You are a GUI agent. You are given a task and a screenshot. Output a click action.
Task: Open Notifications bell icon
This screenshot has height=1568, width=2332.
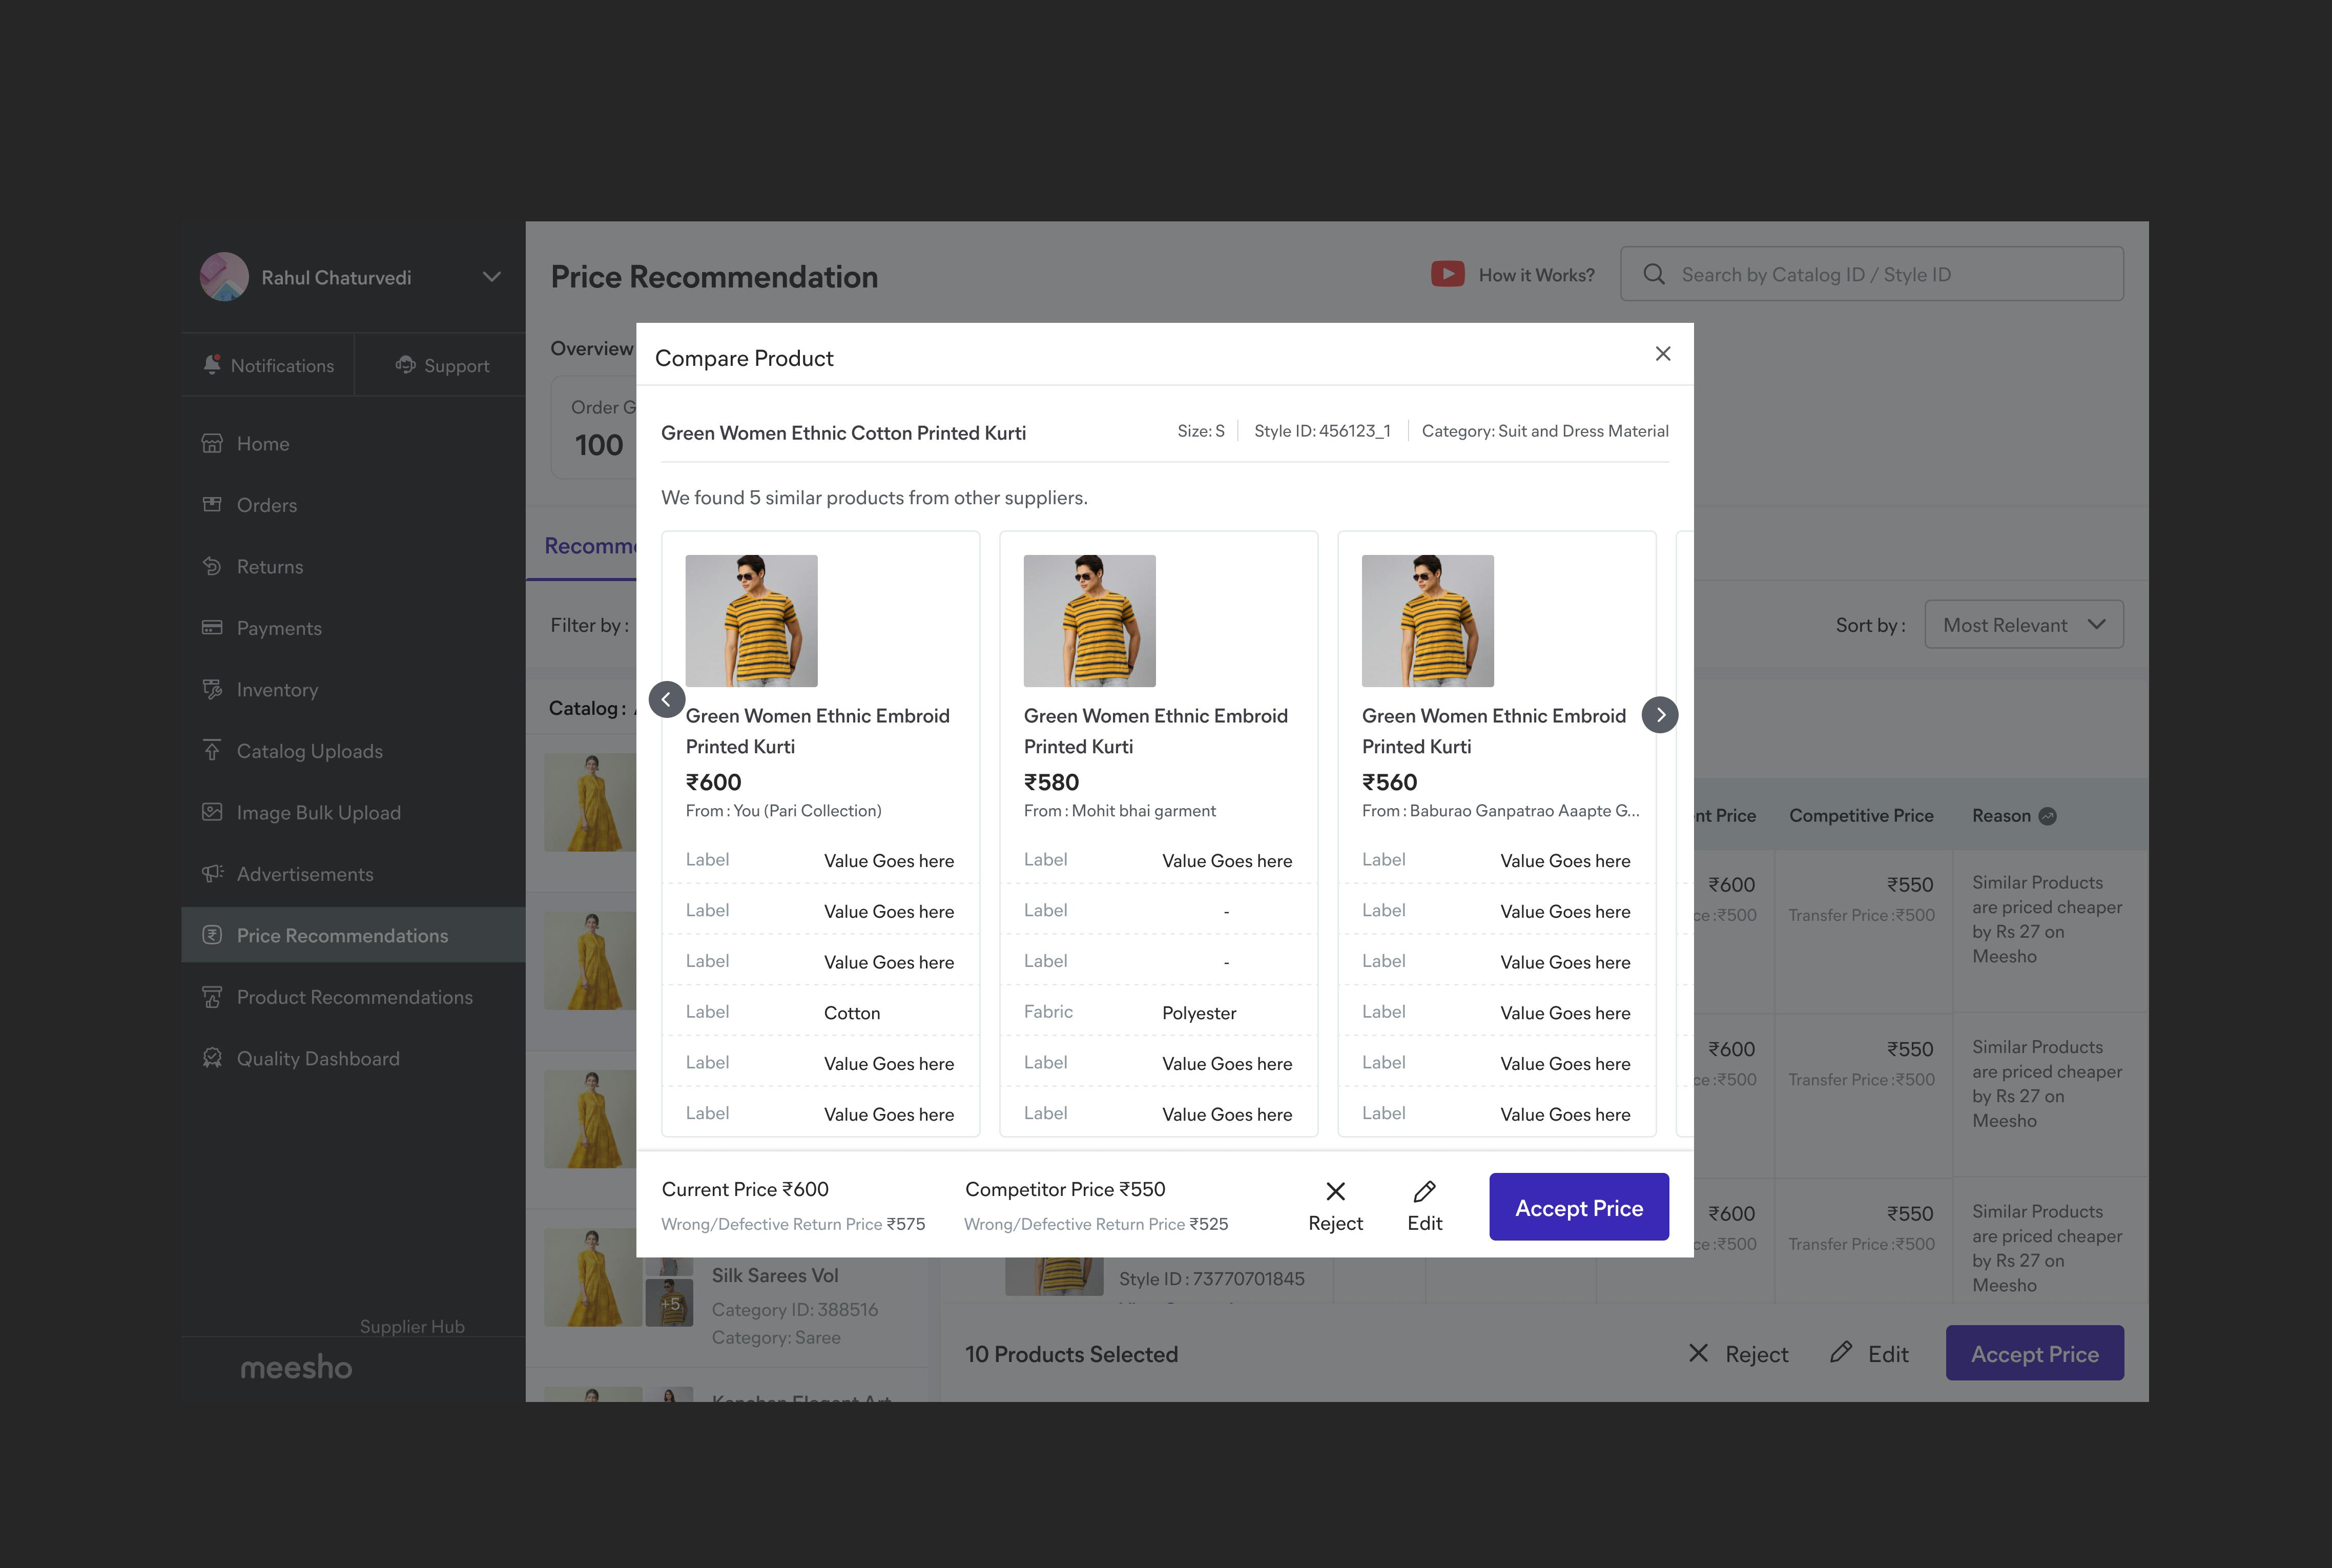tap(211, 365)
